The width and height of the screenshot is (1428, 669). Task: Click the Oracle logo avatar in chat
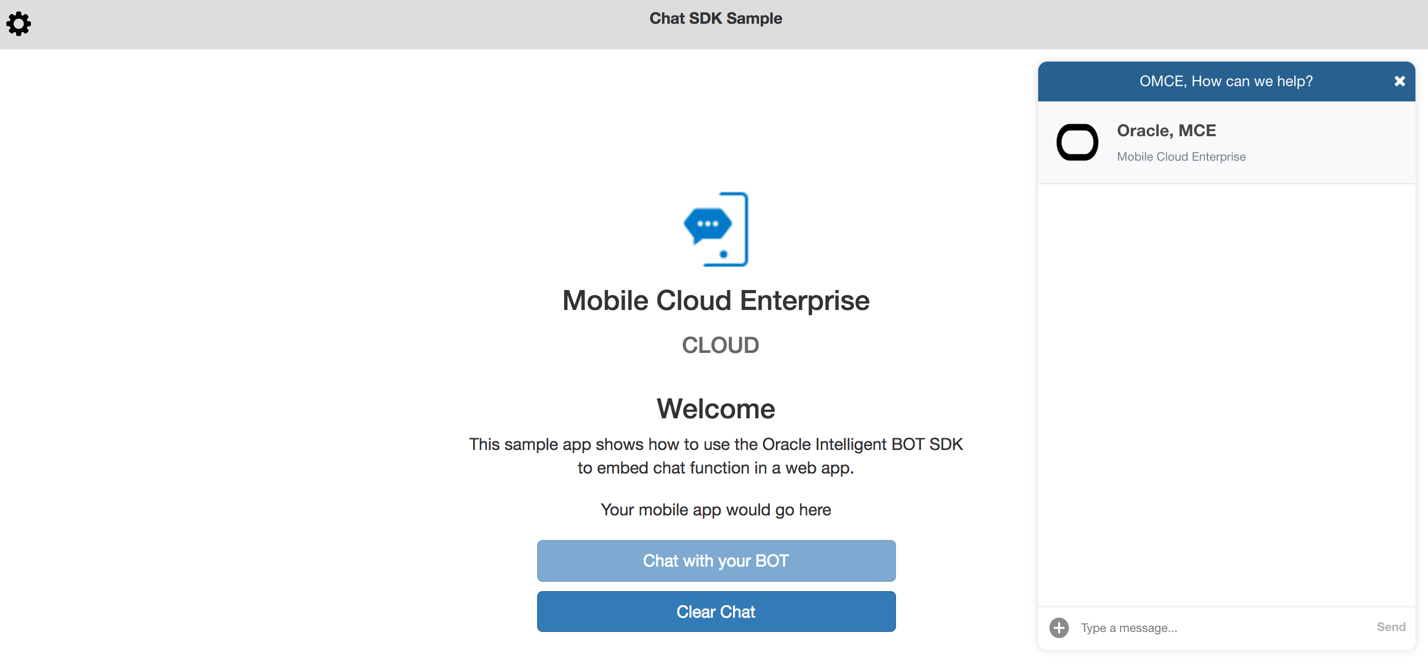pos(1077,143)
